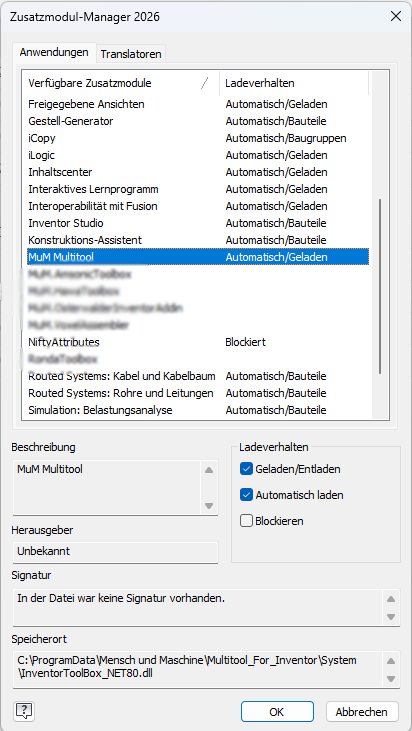Click the Signatur field down arrow
This screenshot has width=412, height=731.
click(x=391, y=617)
